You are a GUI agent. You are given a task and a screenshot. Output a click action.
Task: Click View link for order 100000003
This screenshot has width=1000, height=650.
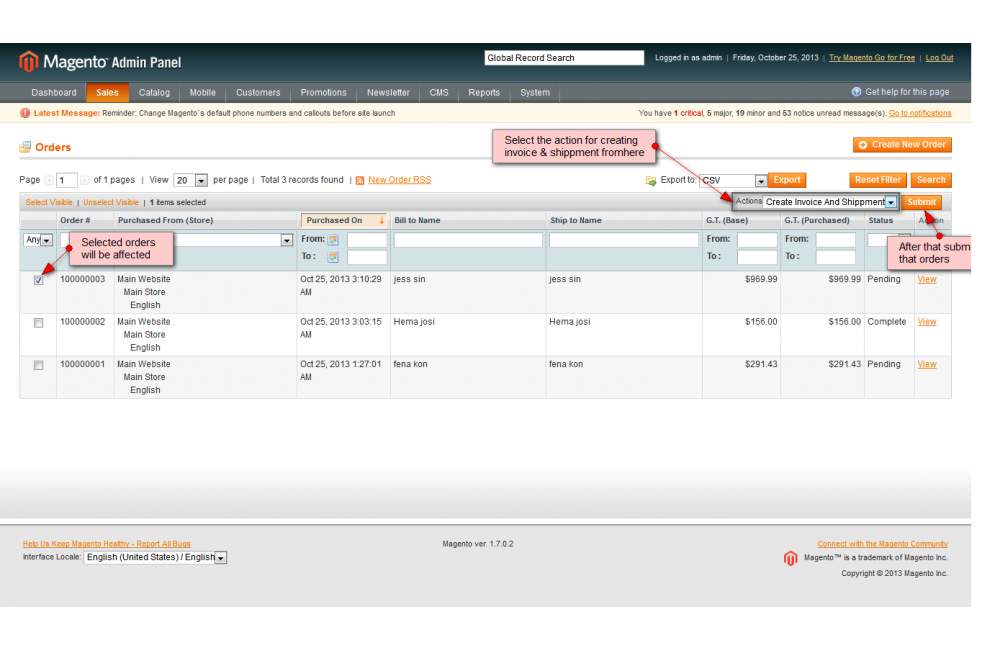click(927, 279)
